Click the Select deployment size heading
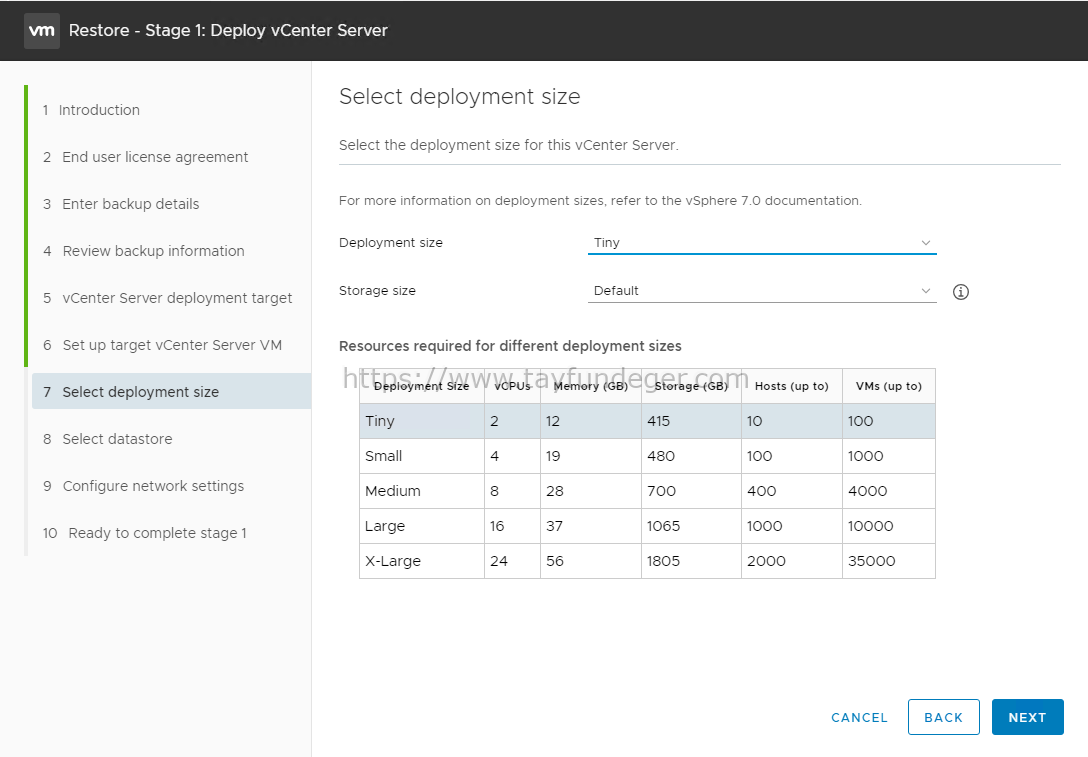 click(x=459, y=96)
